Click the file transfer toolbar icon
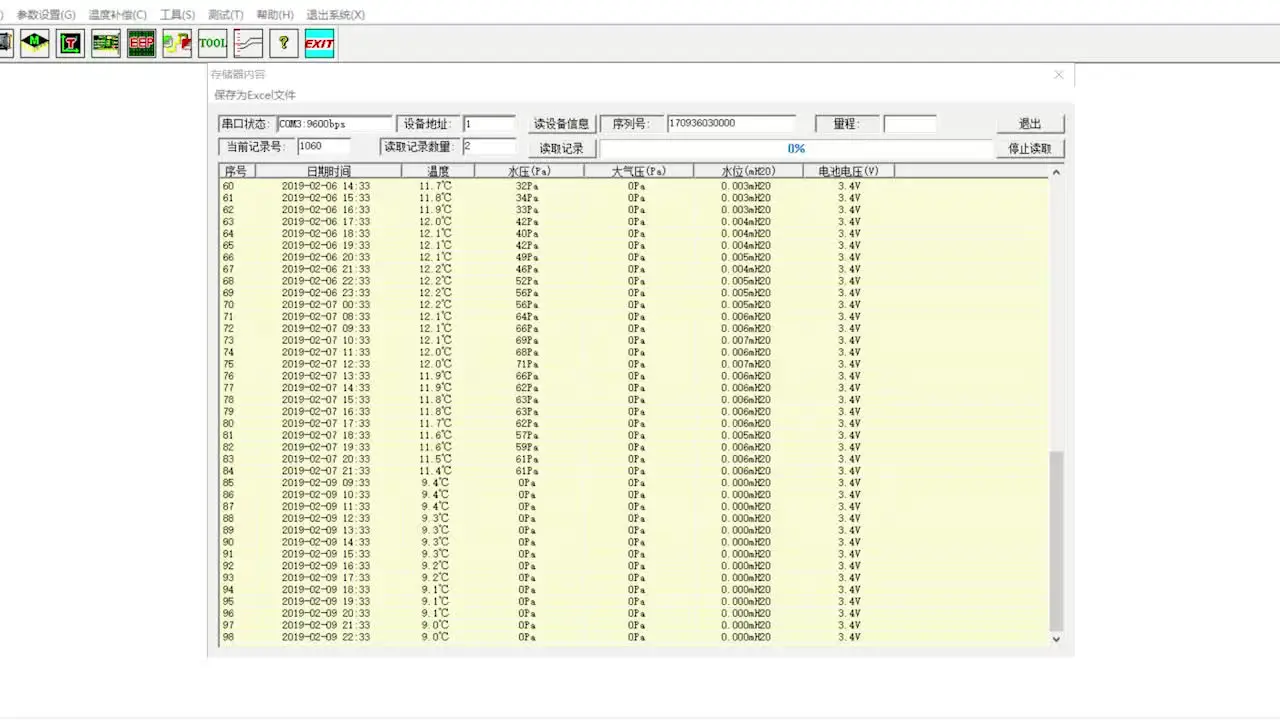The width and height of the screenshot is (1280, 720). [x=177, y=43]
